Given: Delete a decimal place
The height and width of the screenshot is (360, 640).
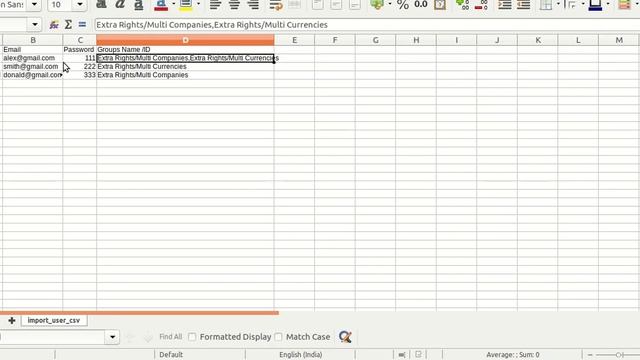Looking at the screenshot, I should coord(481,5).
